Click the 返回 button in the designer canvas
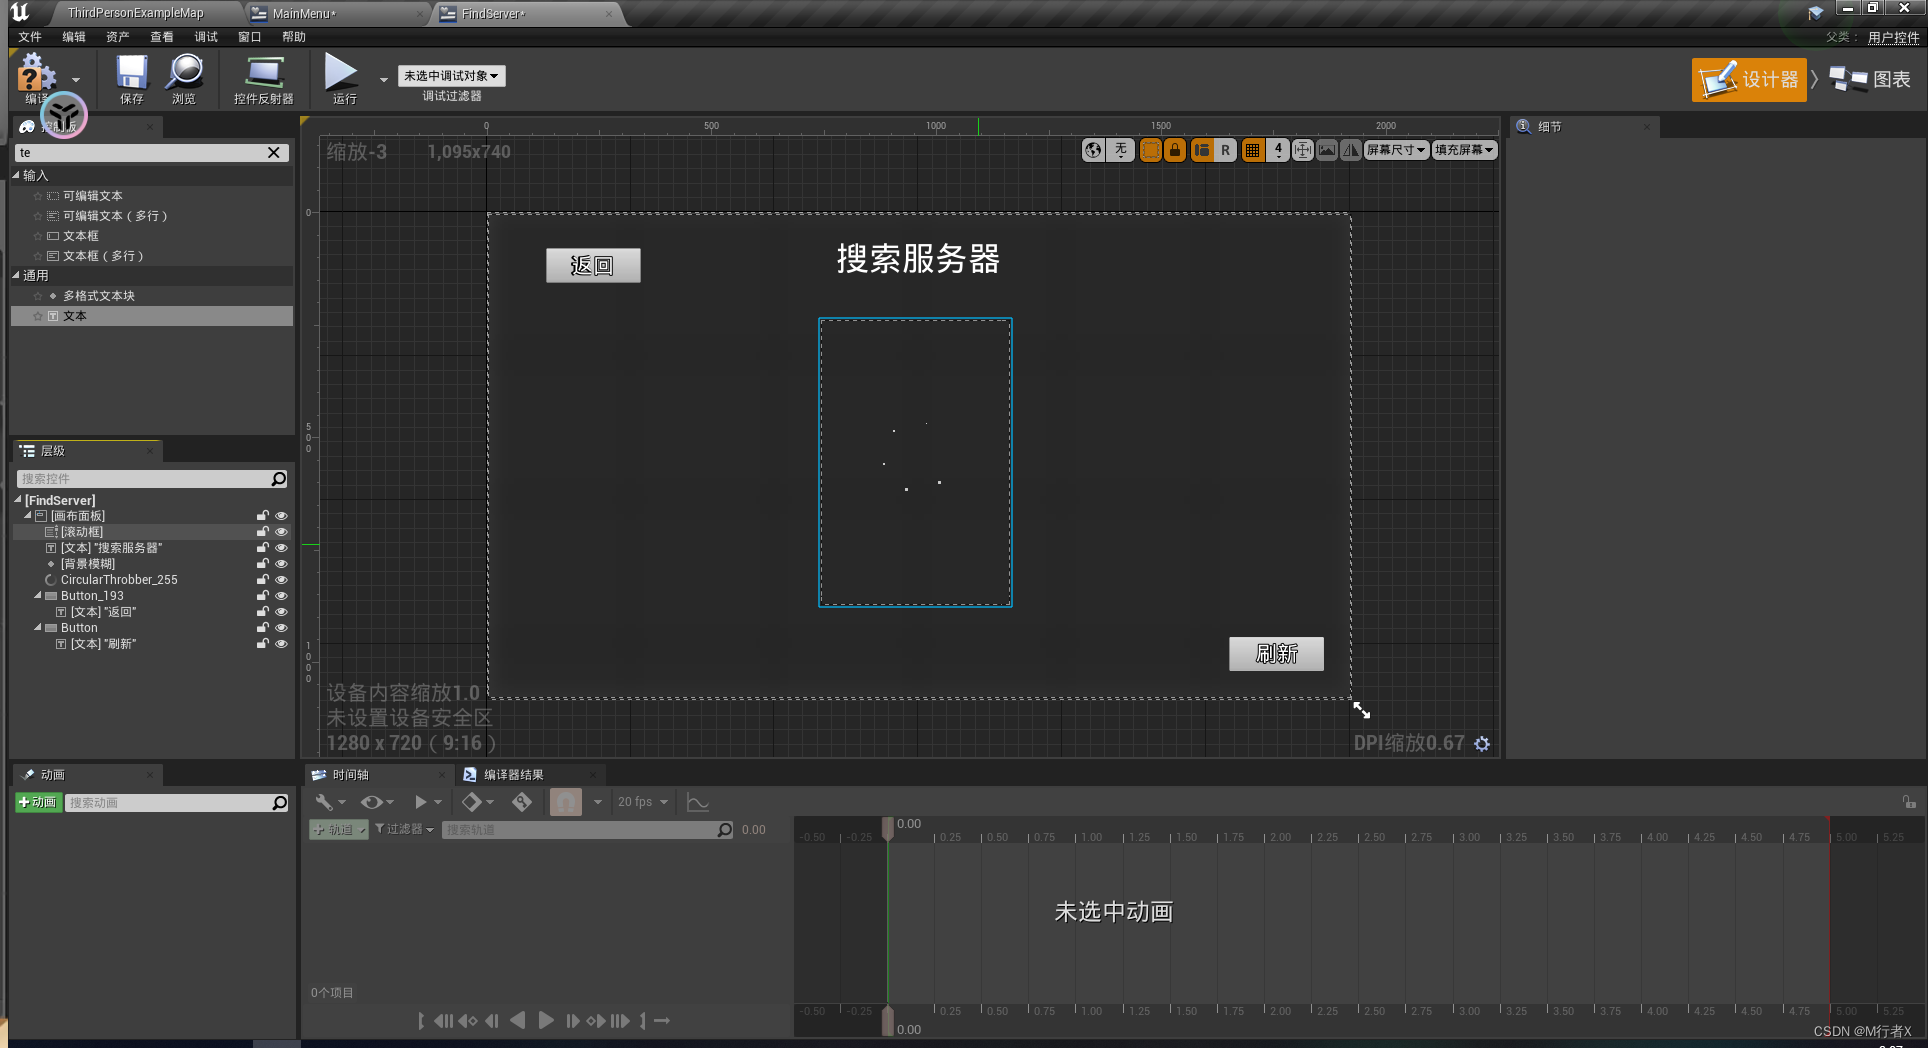The width and height of the screenshot is (1928, 1048). point(593,265)
